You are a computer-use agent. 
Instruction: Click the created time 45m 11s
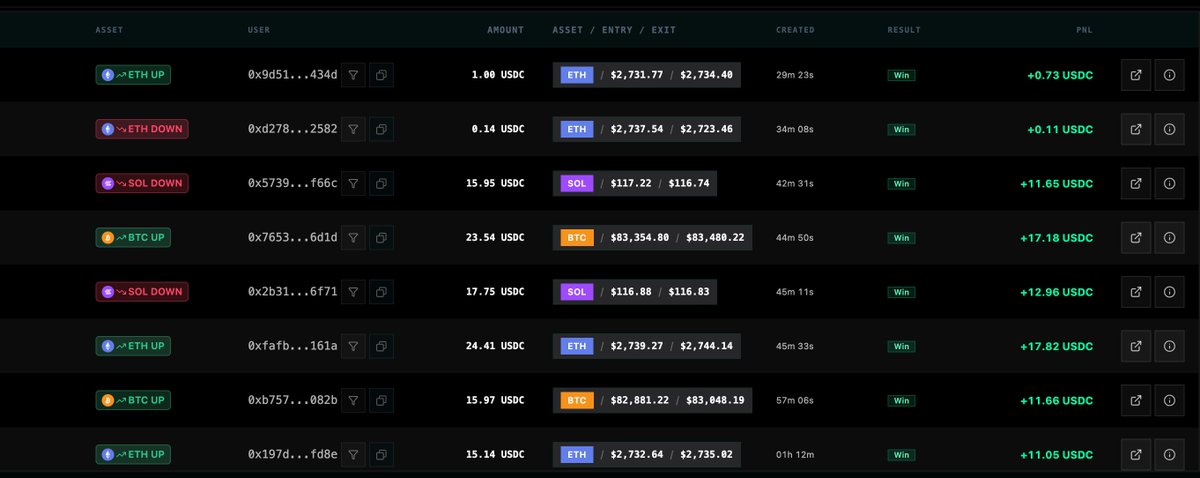pyautogui.click(x=797, y=292)
